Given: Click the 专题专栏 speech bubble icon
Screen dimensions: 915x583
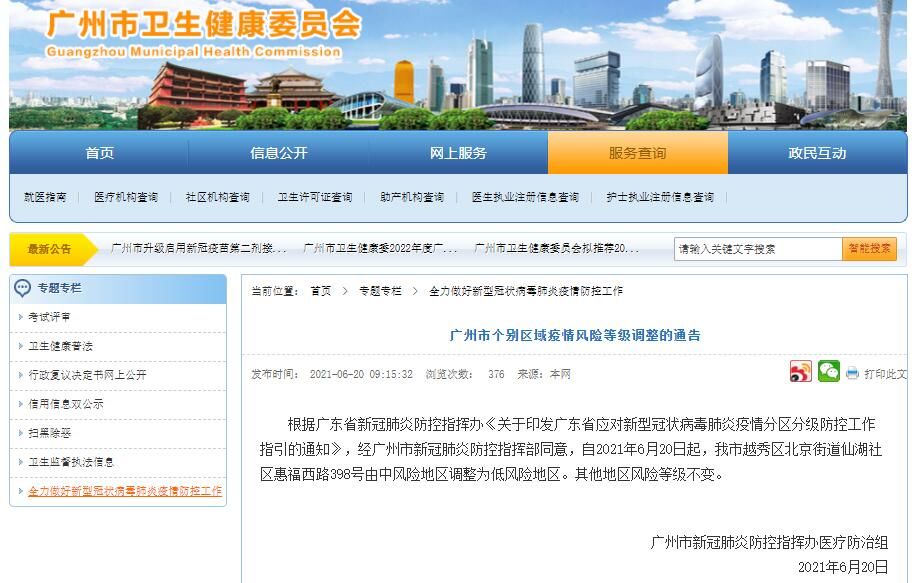Looking at the screenshot, I should click(x=23, y=288).
